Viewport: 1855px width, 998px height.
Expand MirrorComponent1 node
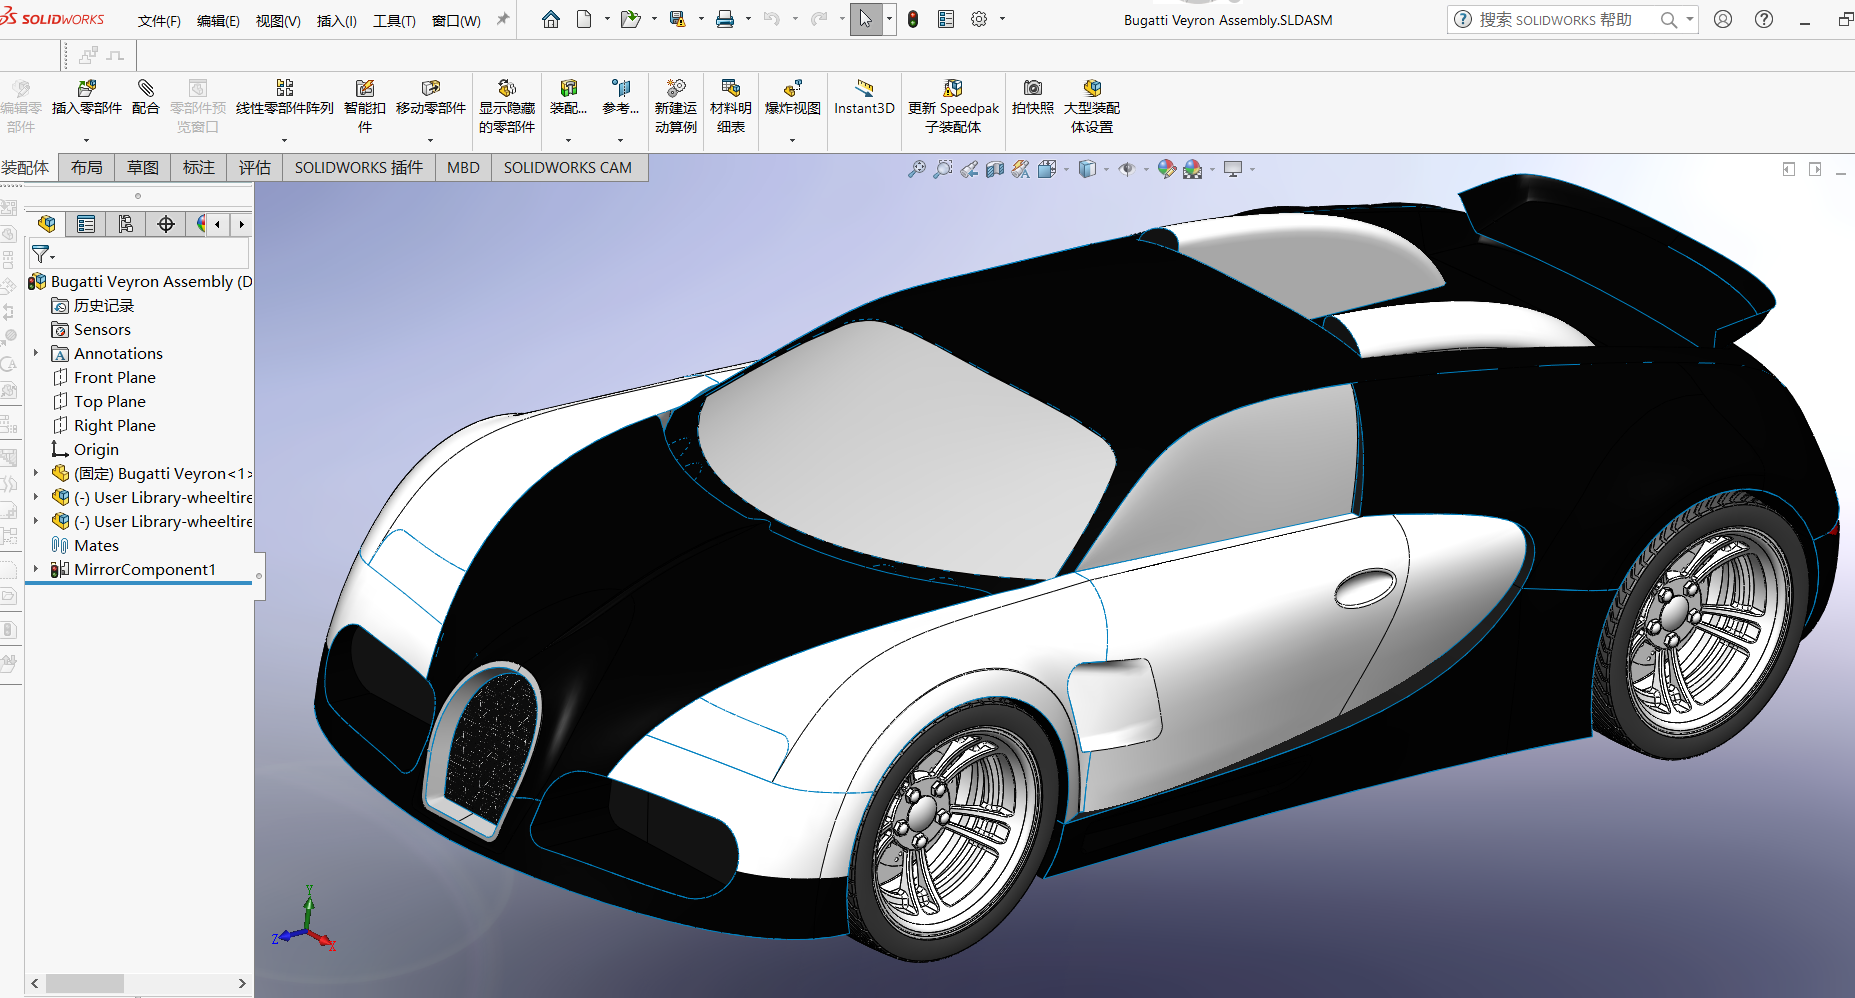coord(36,569)
